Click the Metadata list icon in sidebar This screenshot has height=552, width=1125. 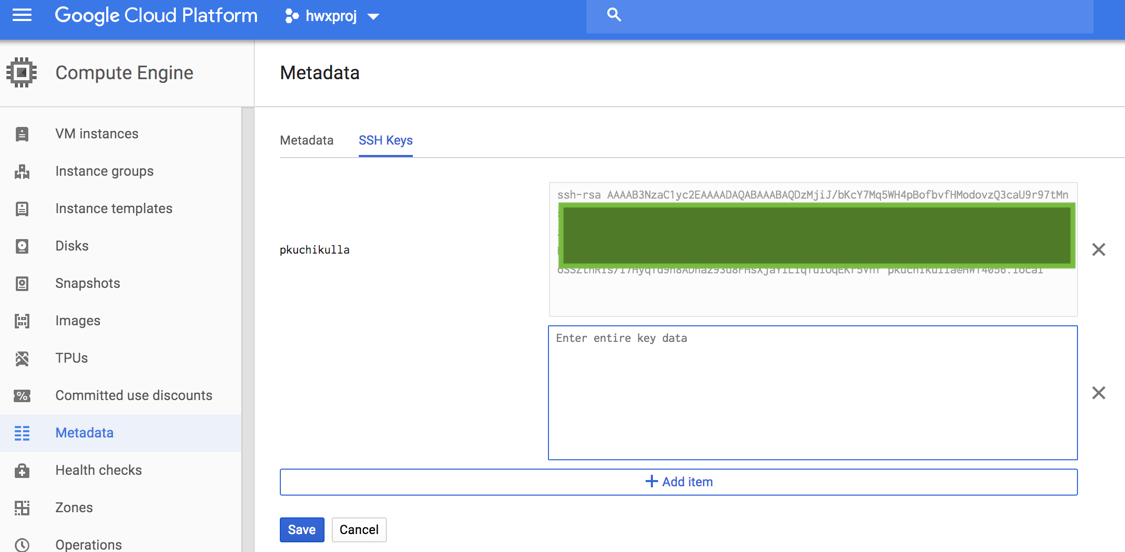[x=22, y=433]
